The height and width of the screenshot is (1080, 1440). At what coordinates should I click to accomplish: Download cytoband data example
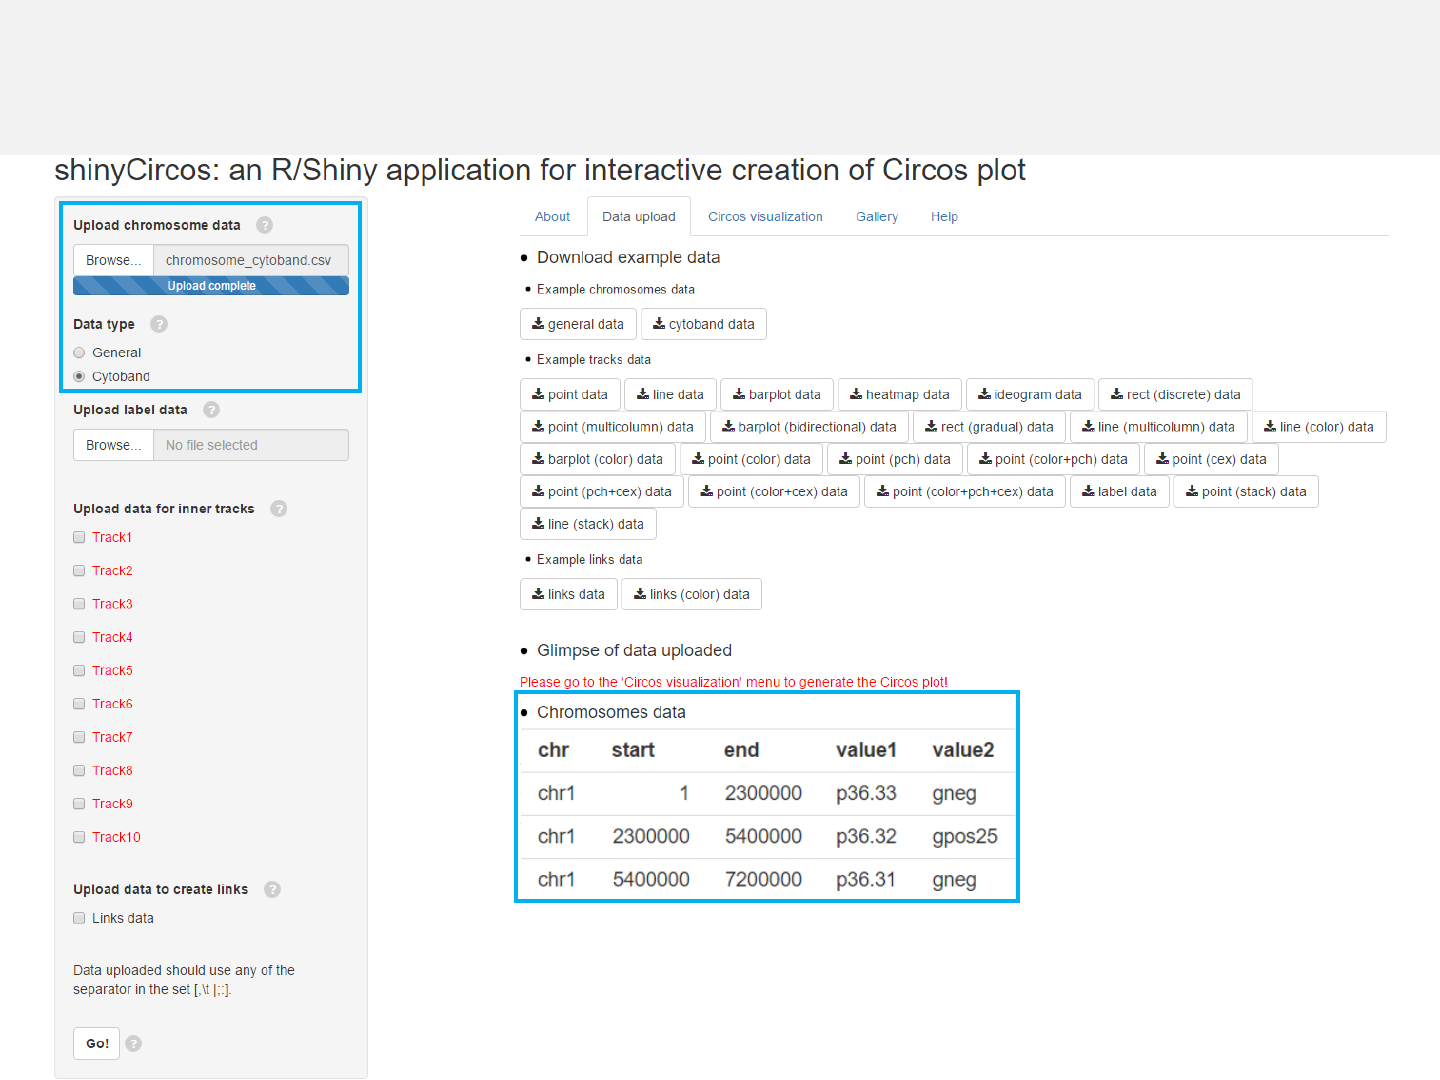tap(704, 324)
